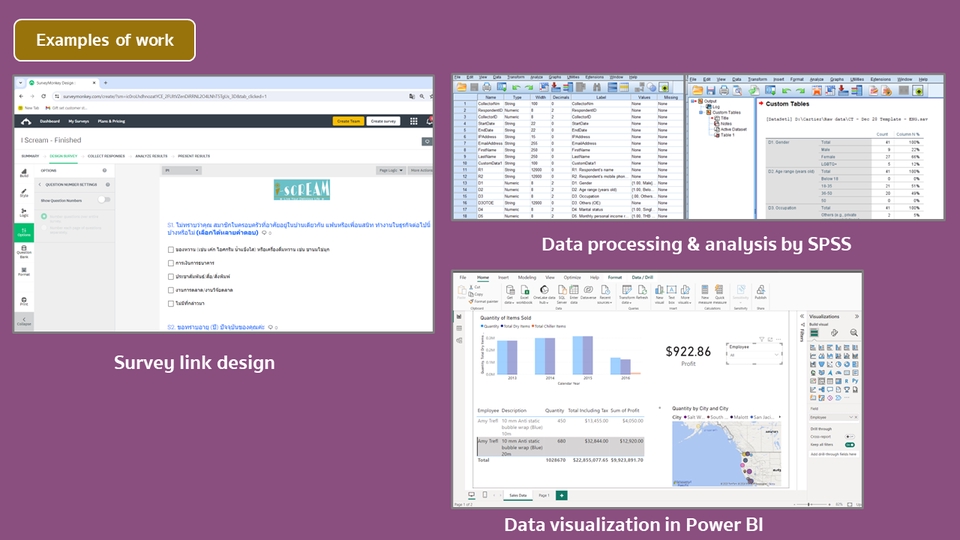Toggle Cross-report switch in Power BI

[x=850, y=437]
